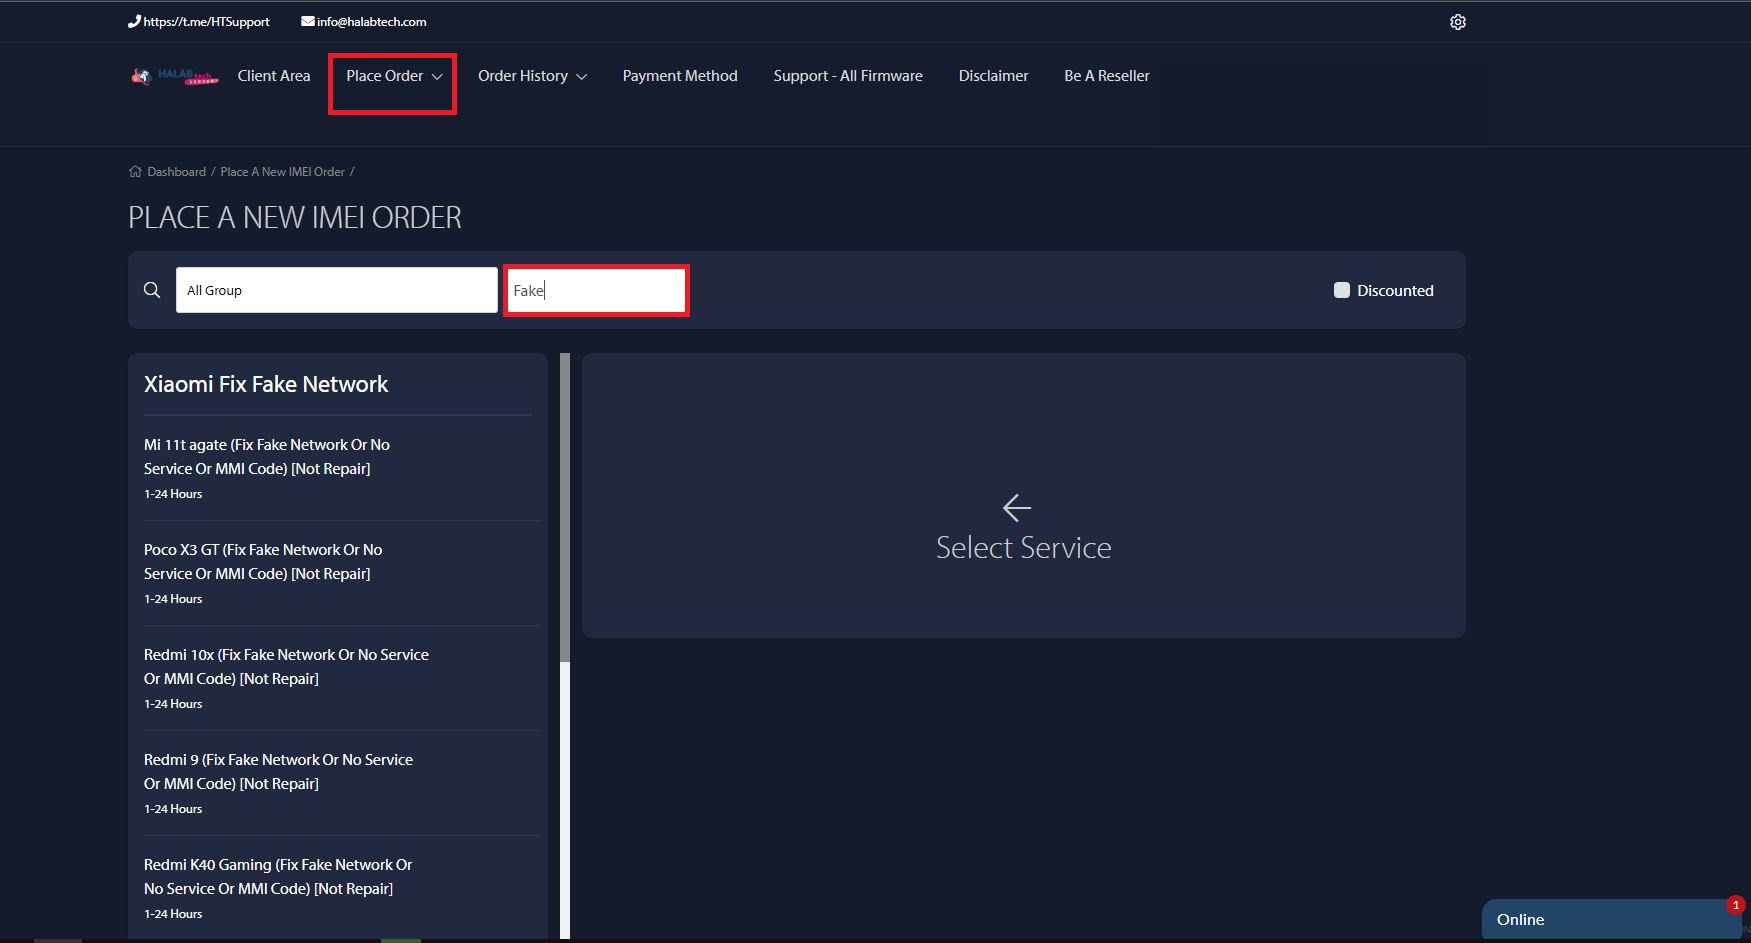
Task: Enable the Discounted checkbox
Action: (x=1342, y=290)
